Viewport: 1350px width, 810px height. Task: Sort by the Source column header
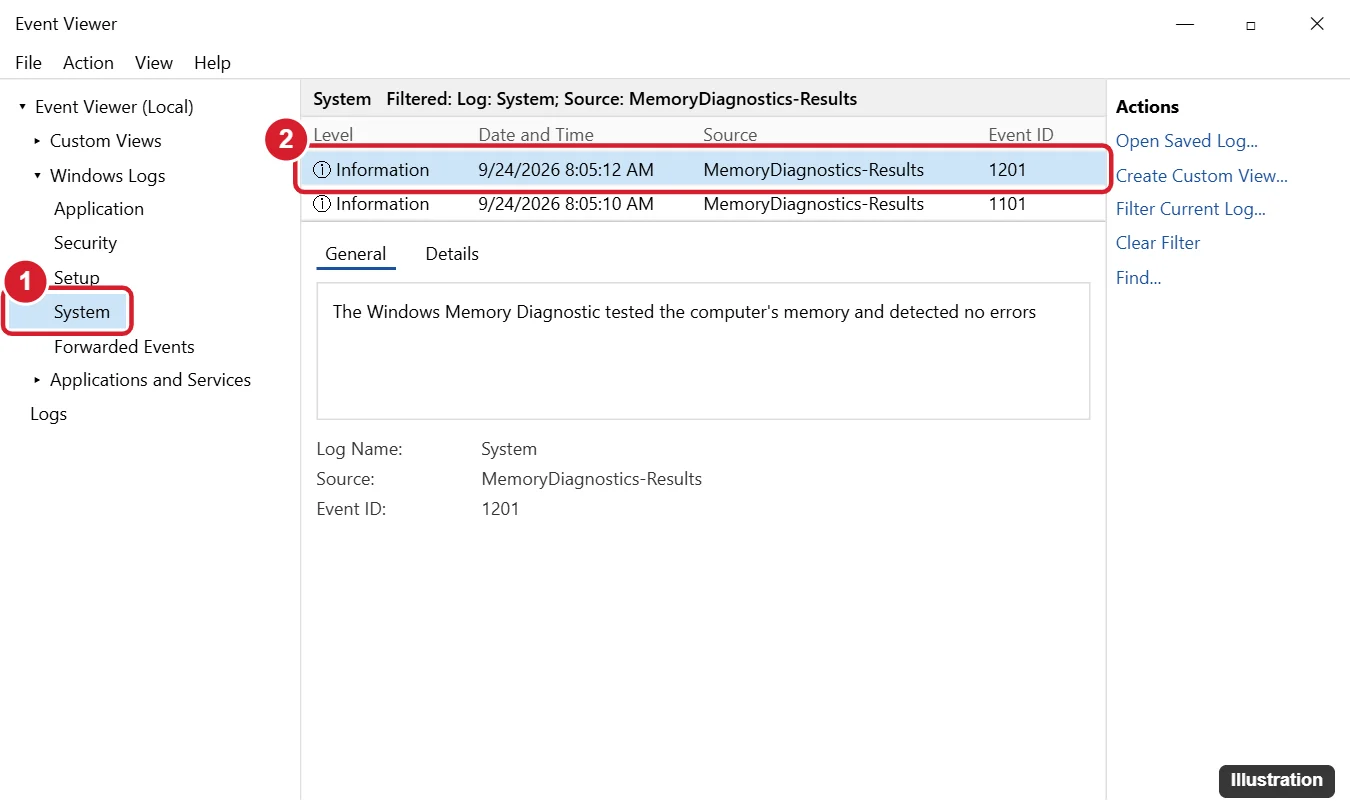point(730,135)
